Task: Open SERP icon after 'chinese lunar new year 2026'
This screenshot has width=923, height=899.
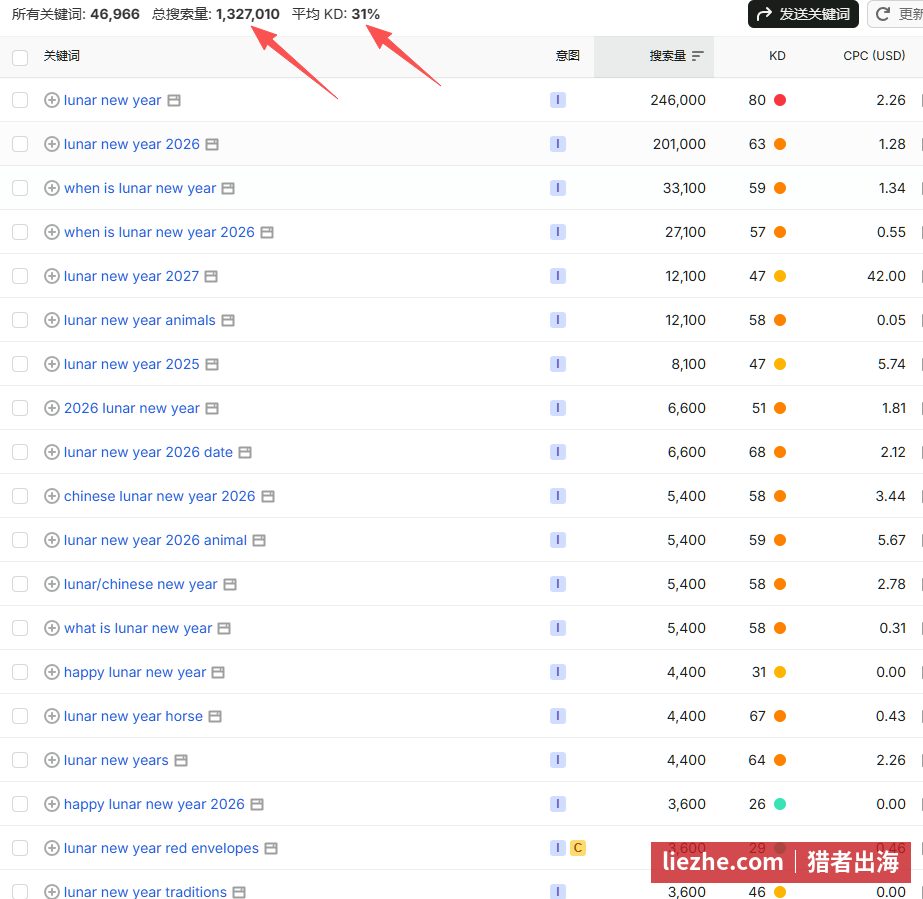Action: tap(268, 496)
